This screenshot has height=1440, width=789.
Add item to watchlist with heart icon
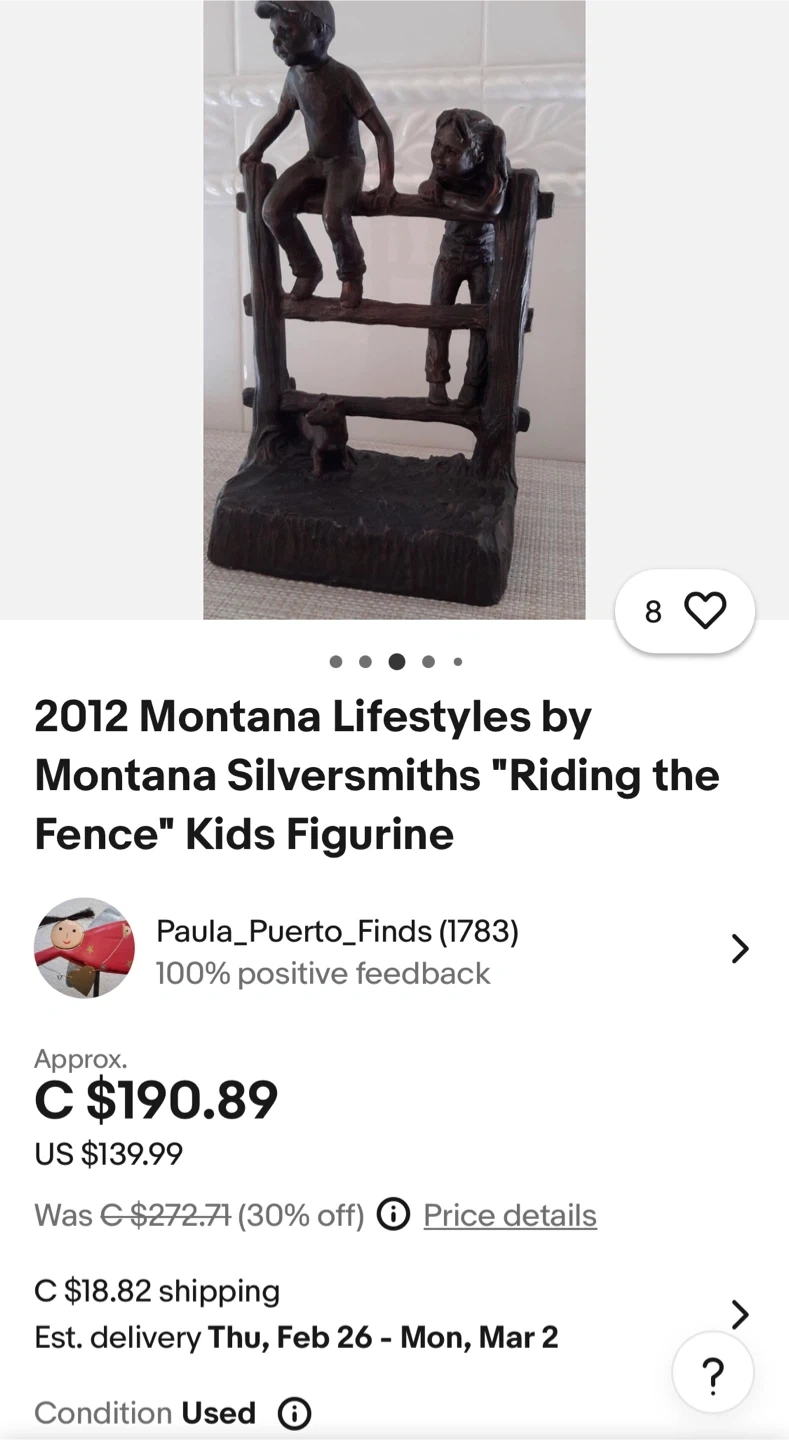704,611
